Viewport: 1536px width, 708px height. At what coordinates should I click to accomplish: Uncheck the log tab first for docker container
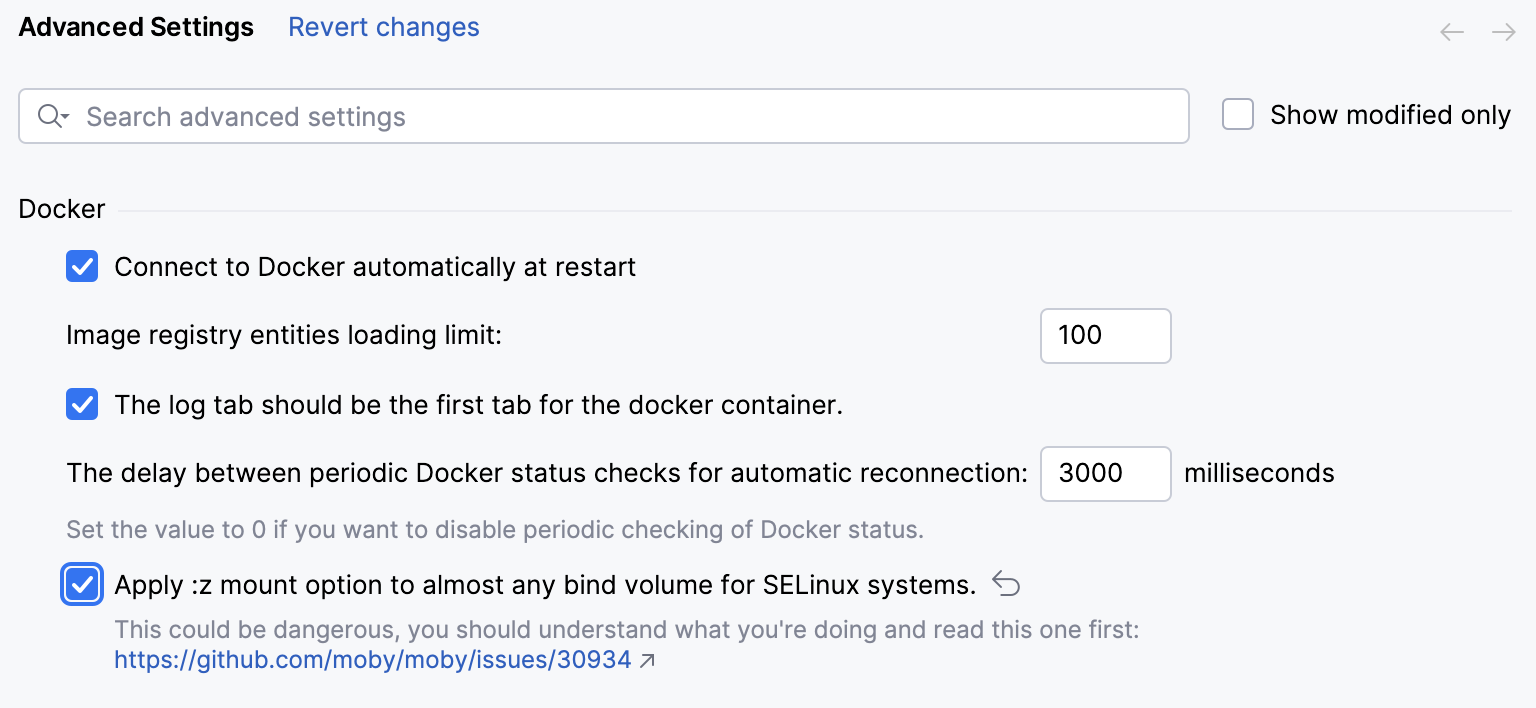(x=81, y=404)
